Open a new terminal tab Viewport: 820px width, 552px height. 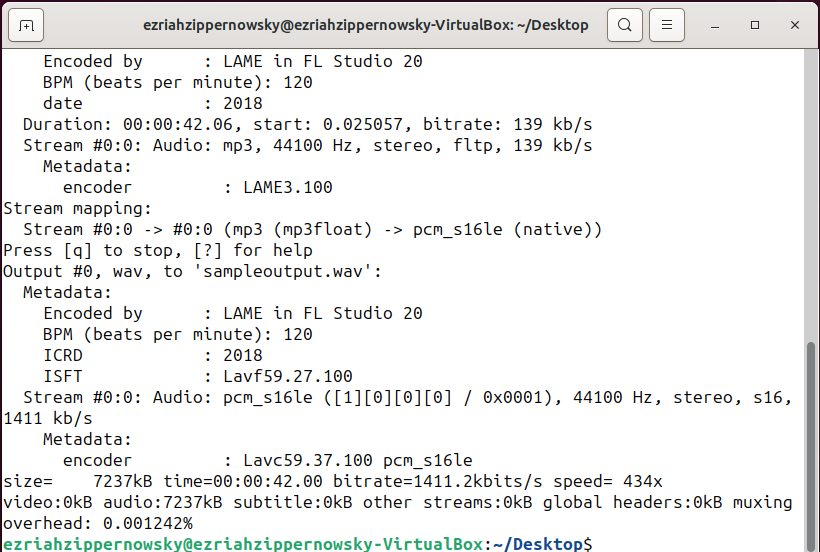[26, 25]
